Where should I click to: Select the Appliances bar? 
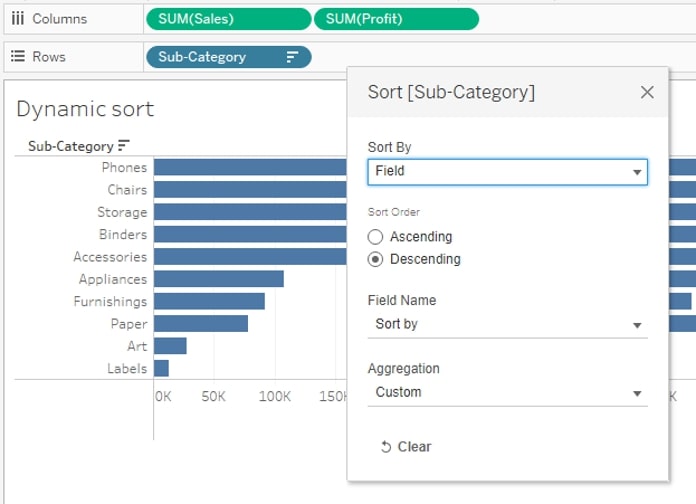(219, 279)
